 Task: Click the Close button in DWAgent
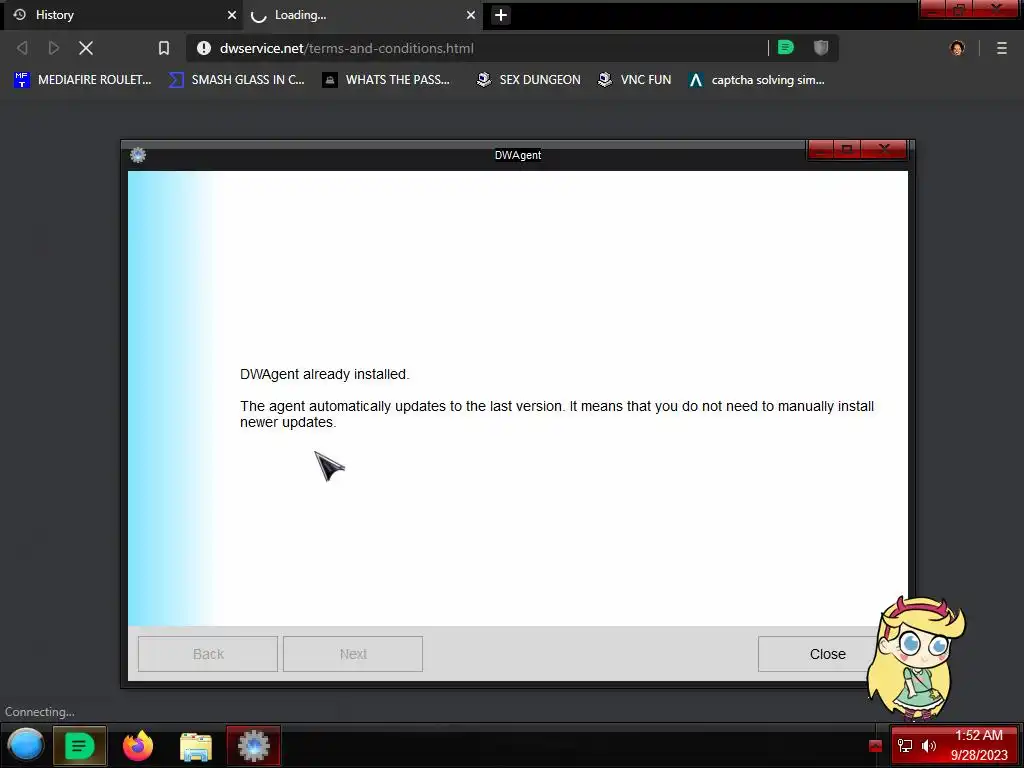827,654
